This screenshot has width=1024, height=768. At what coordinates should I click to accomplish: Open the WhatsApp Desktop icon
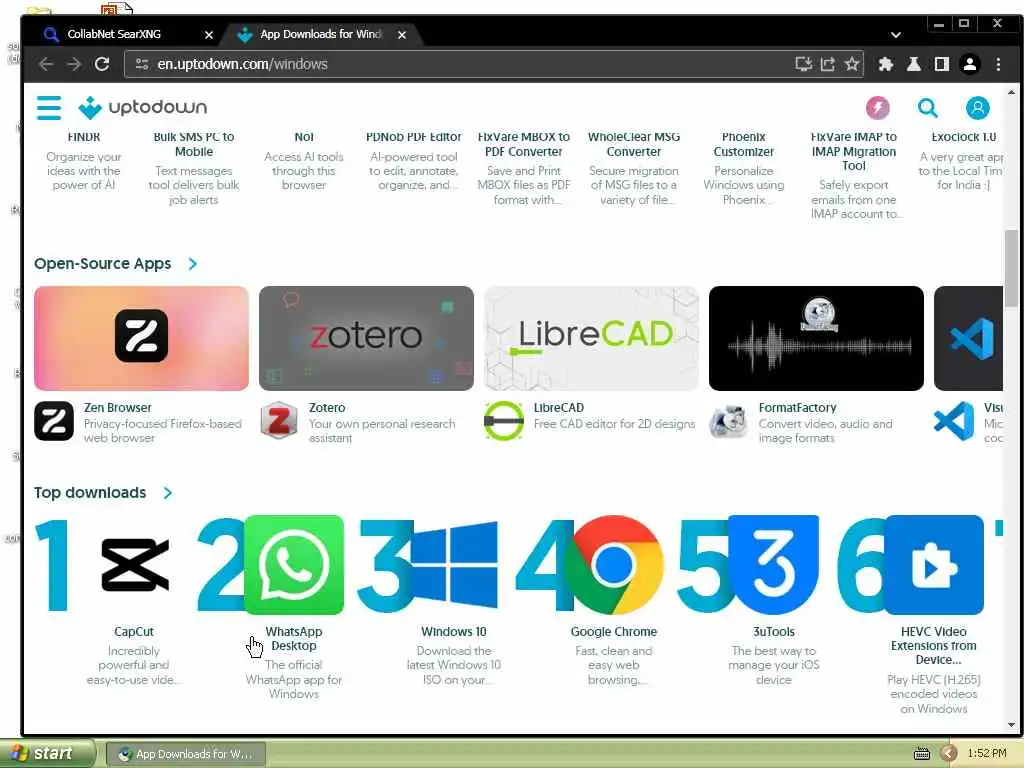point(294,565)
